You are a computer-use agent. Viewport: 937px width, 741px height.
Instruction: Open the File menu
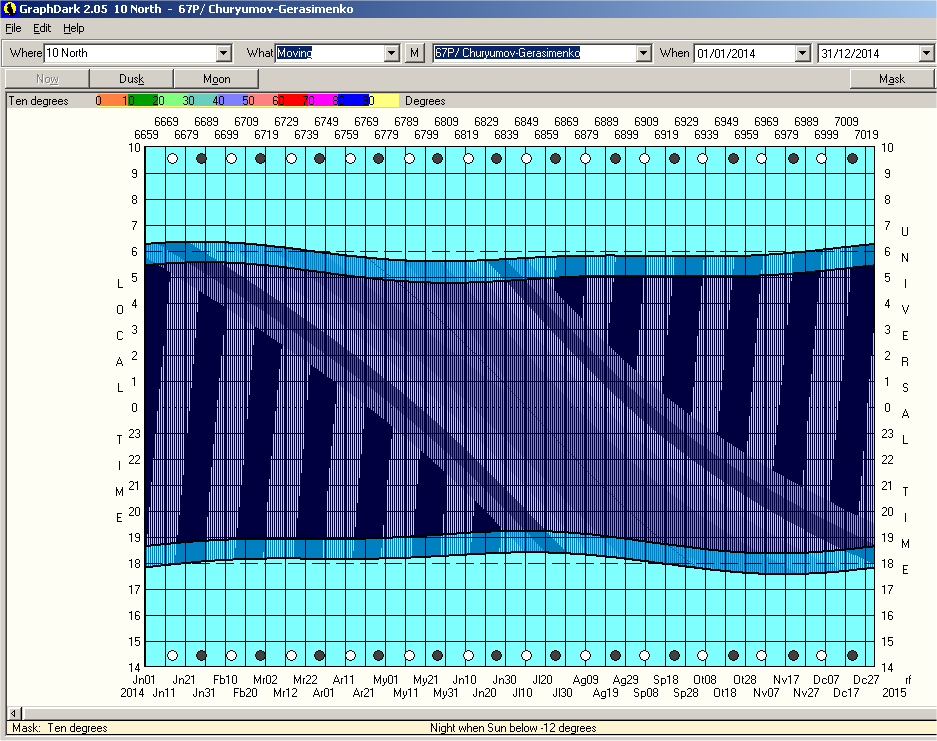13,28
